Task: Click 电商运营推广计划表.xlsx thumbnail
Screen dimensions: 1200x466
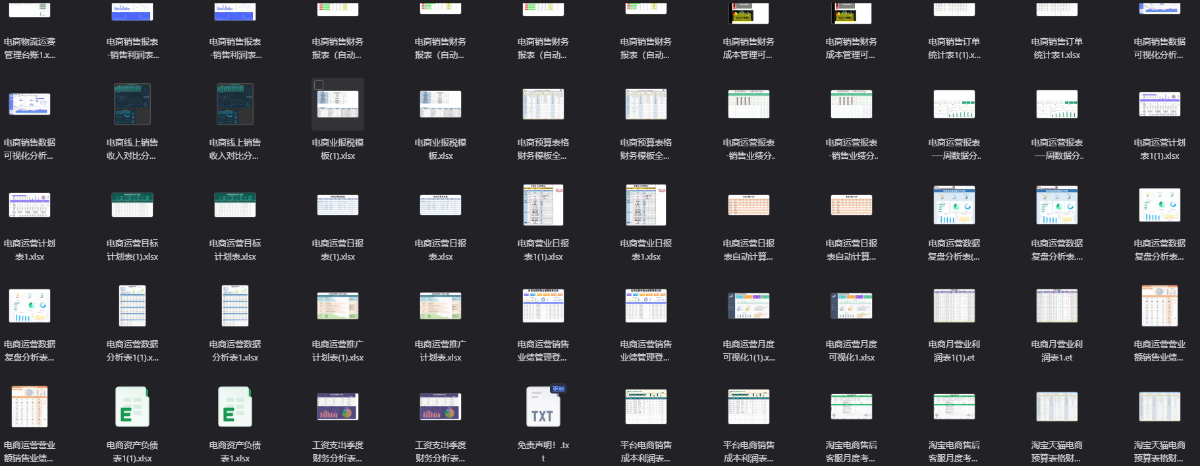Action: [x=440, y=304]
